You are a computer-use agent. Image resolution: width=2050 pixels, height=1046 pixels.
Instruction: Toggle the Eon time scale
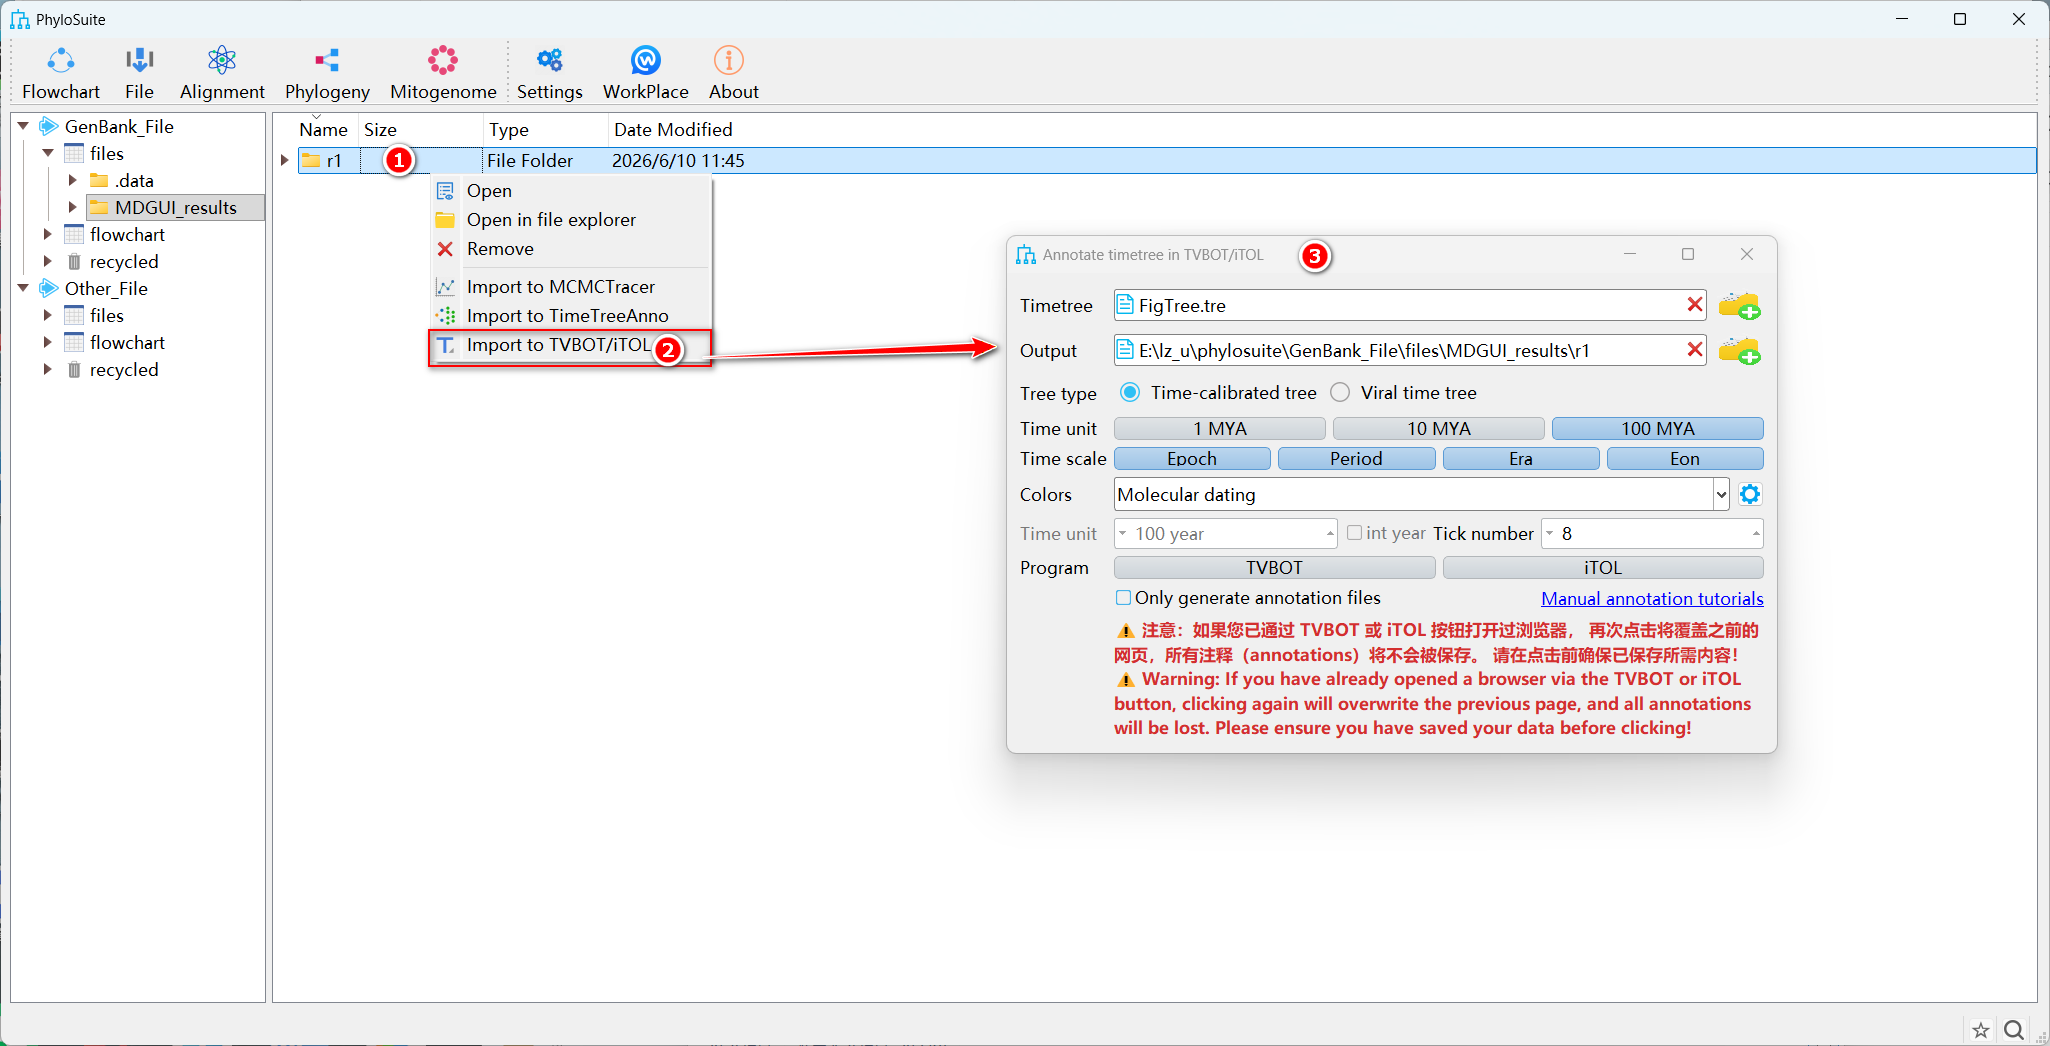click(x=1685, y=459)
